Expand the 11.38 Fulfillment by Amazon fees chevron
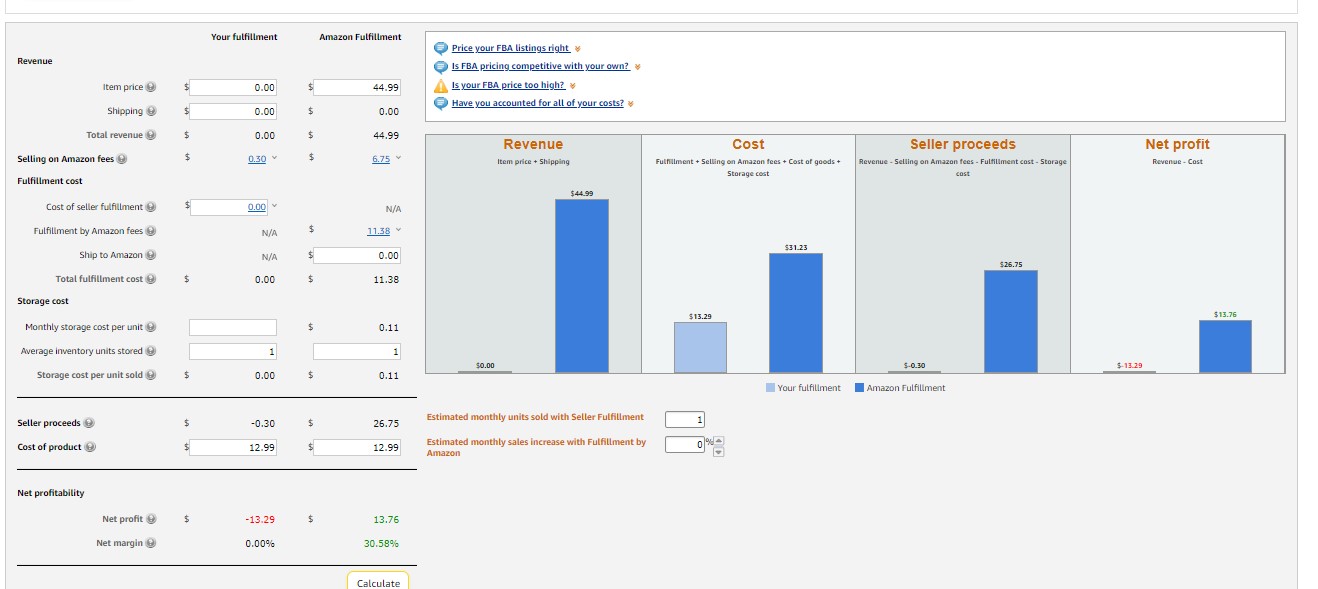Screen dimensions: 1318x589 (x=397, y=231)
